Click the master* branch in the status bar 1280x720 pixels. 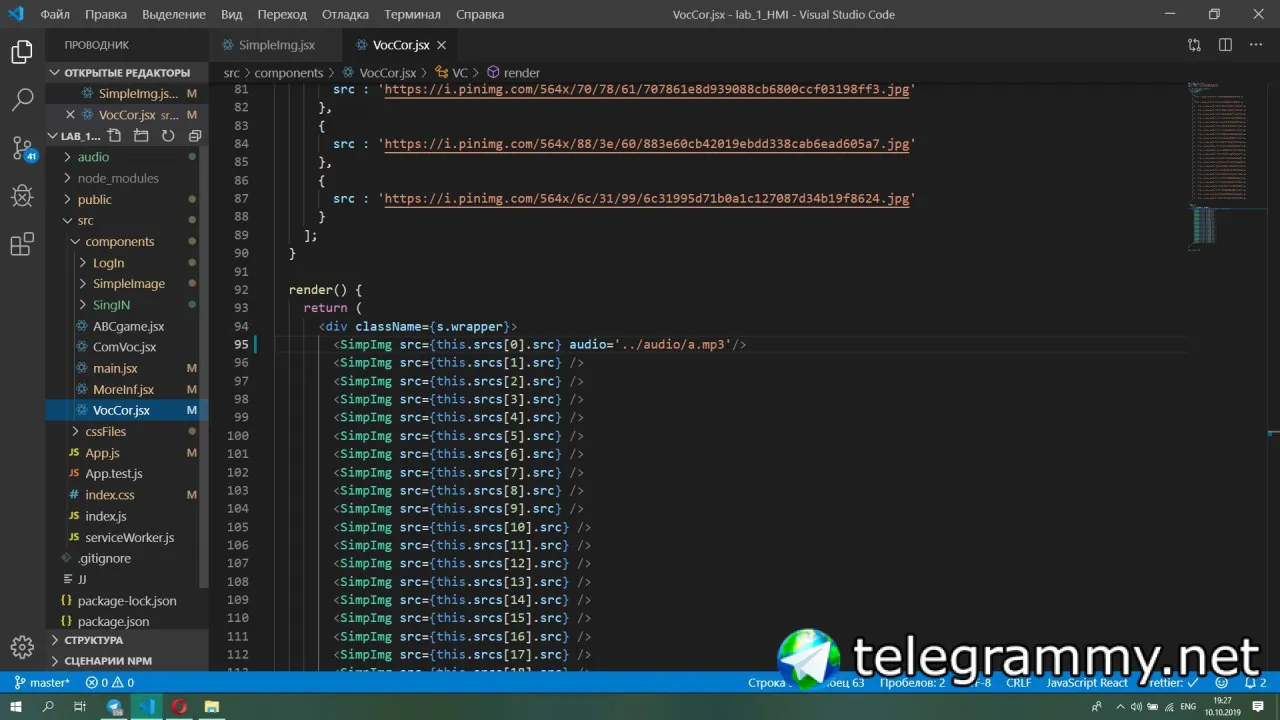tap(42, 683)
